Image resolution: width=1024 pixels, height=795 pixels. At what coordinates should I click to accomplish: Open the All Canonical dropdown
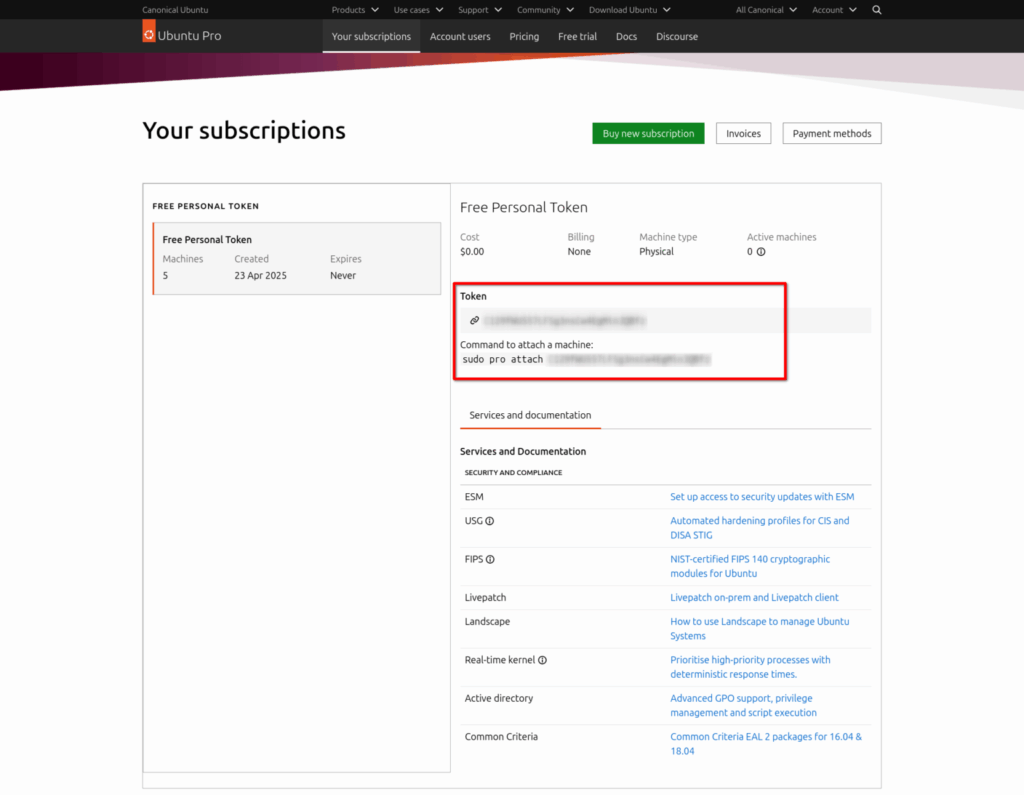pyautogui.click(x=765, y=10)
